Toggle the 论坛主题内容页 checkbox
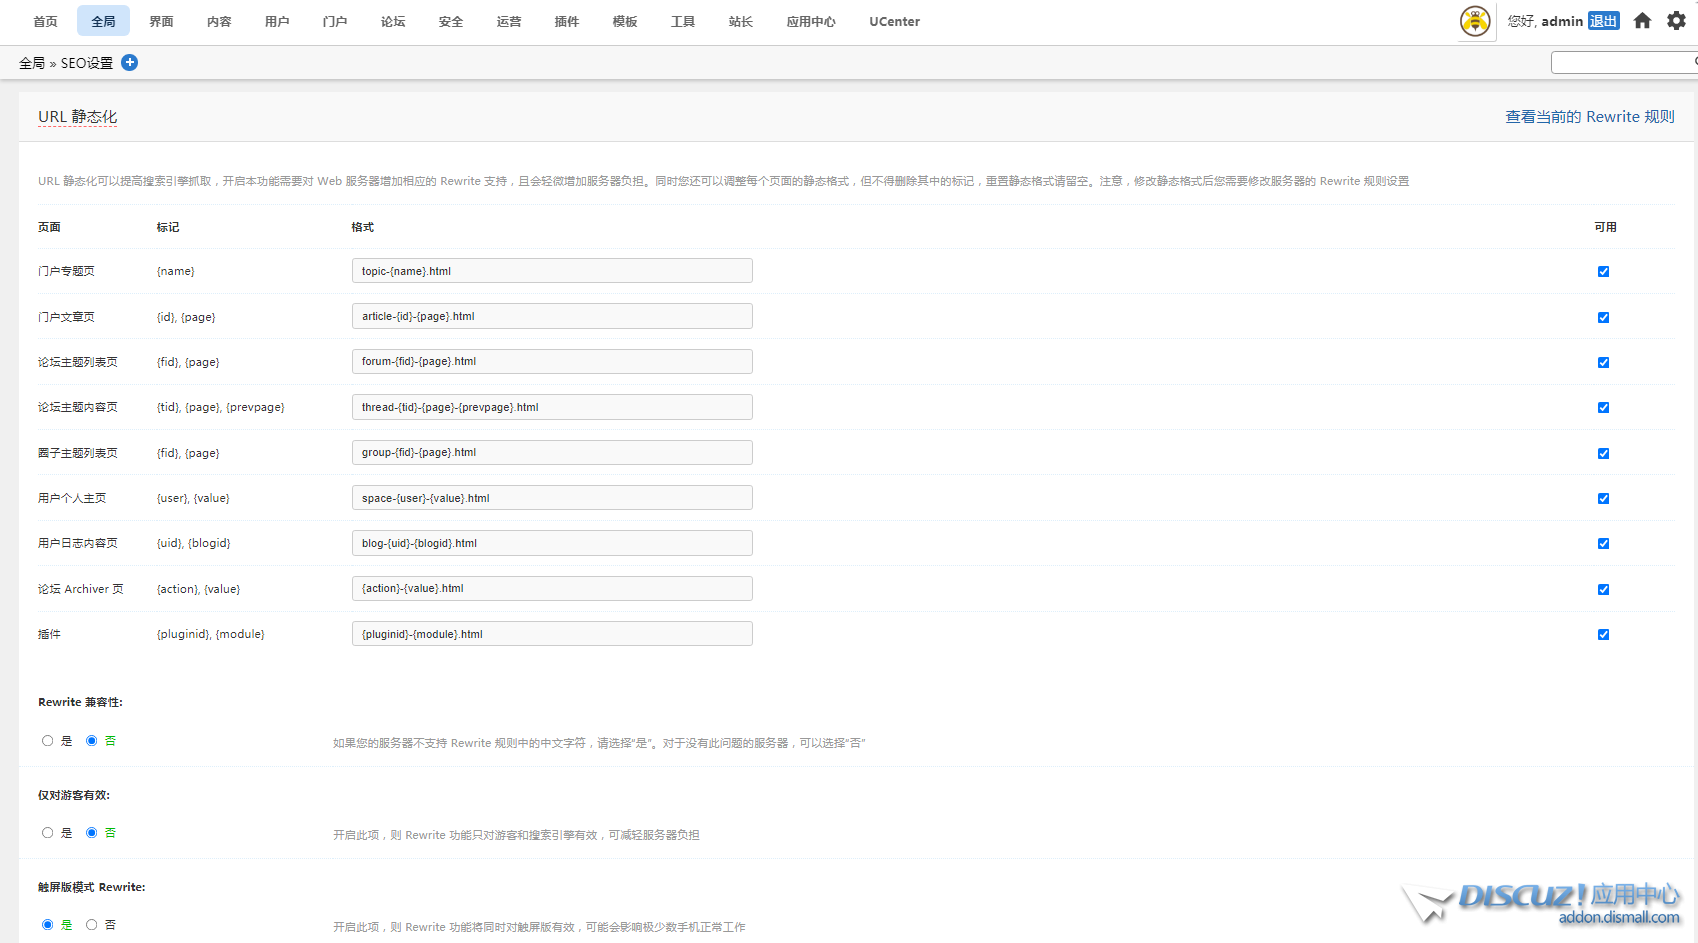 (1603, 408)
